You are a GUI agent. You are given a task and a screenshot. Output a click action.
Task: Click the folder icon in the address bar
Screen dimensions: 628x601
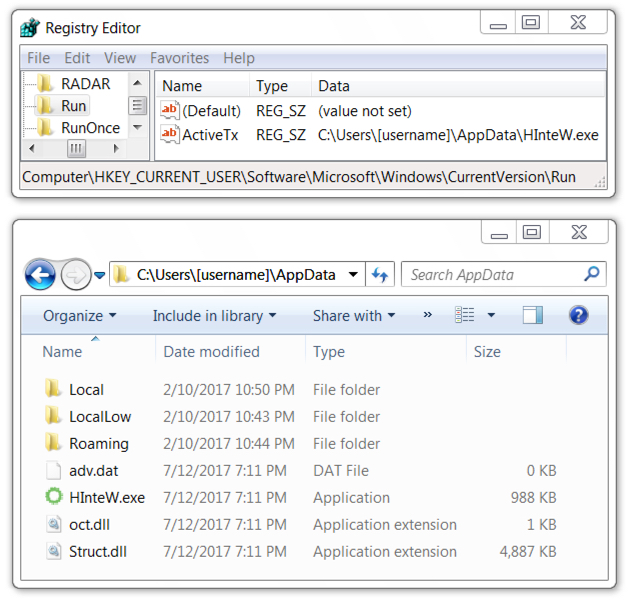pyautogui.click(x=121, y=275)
